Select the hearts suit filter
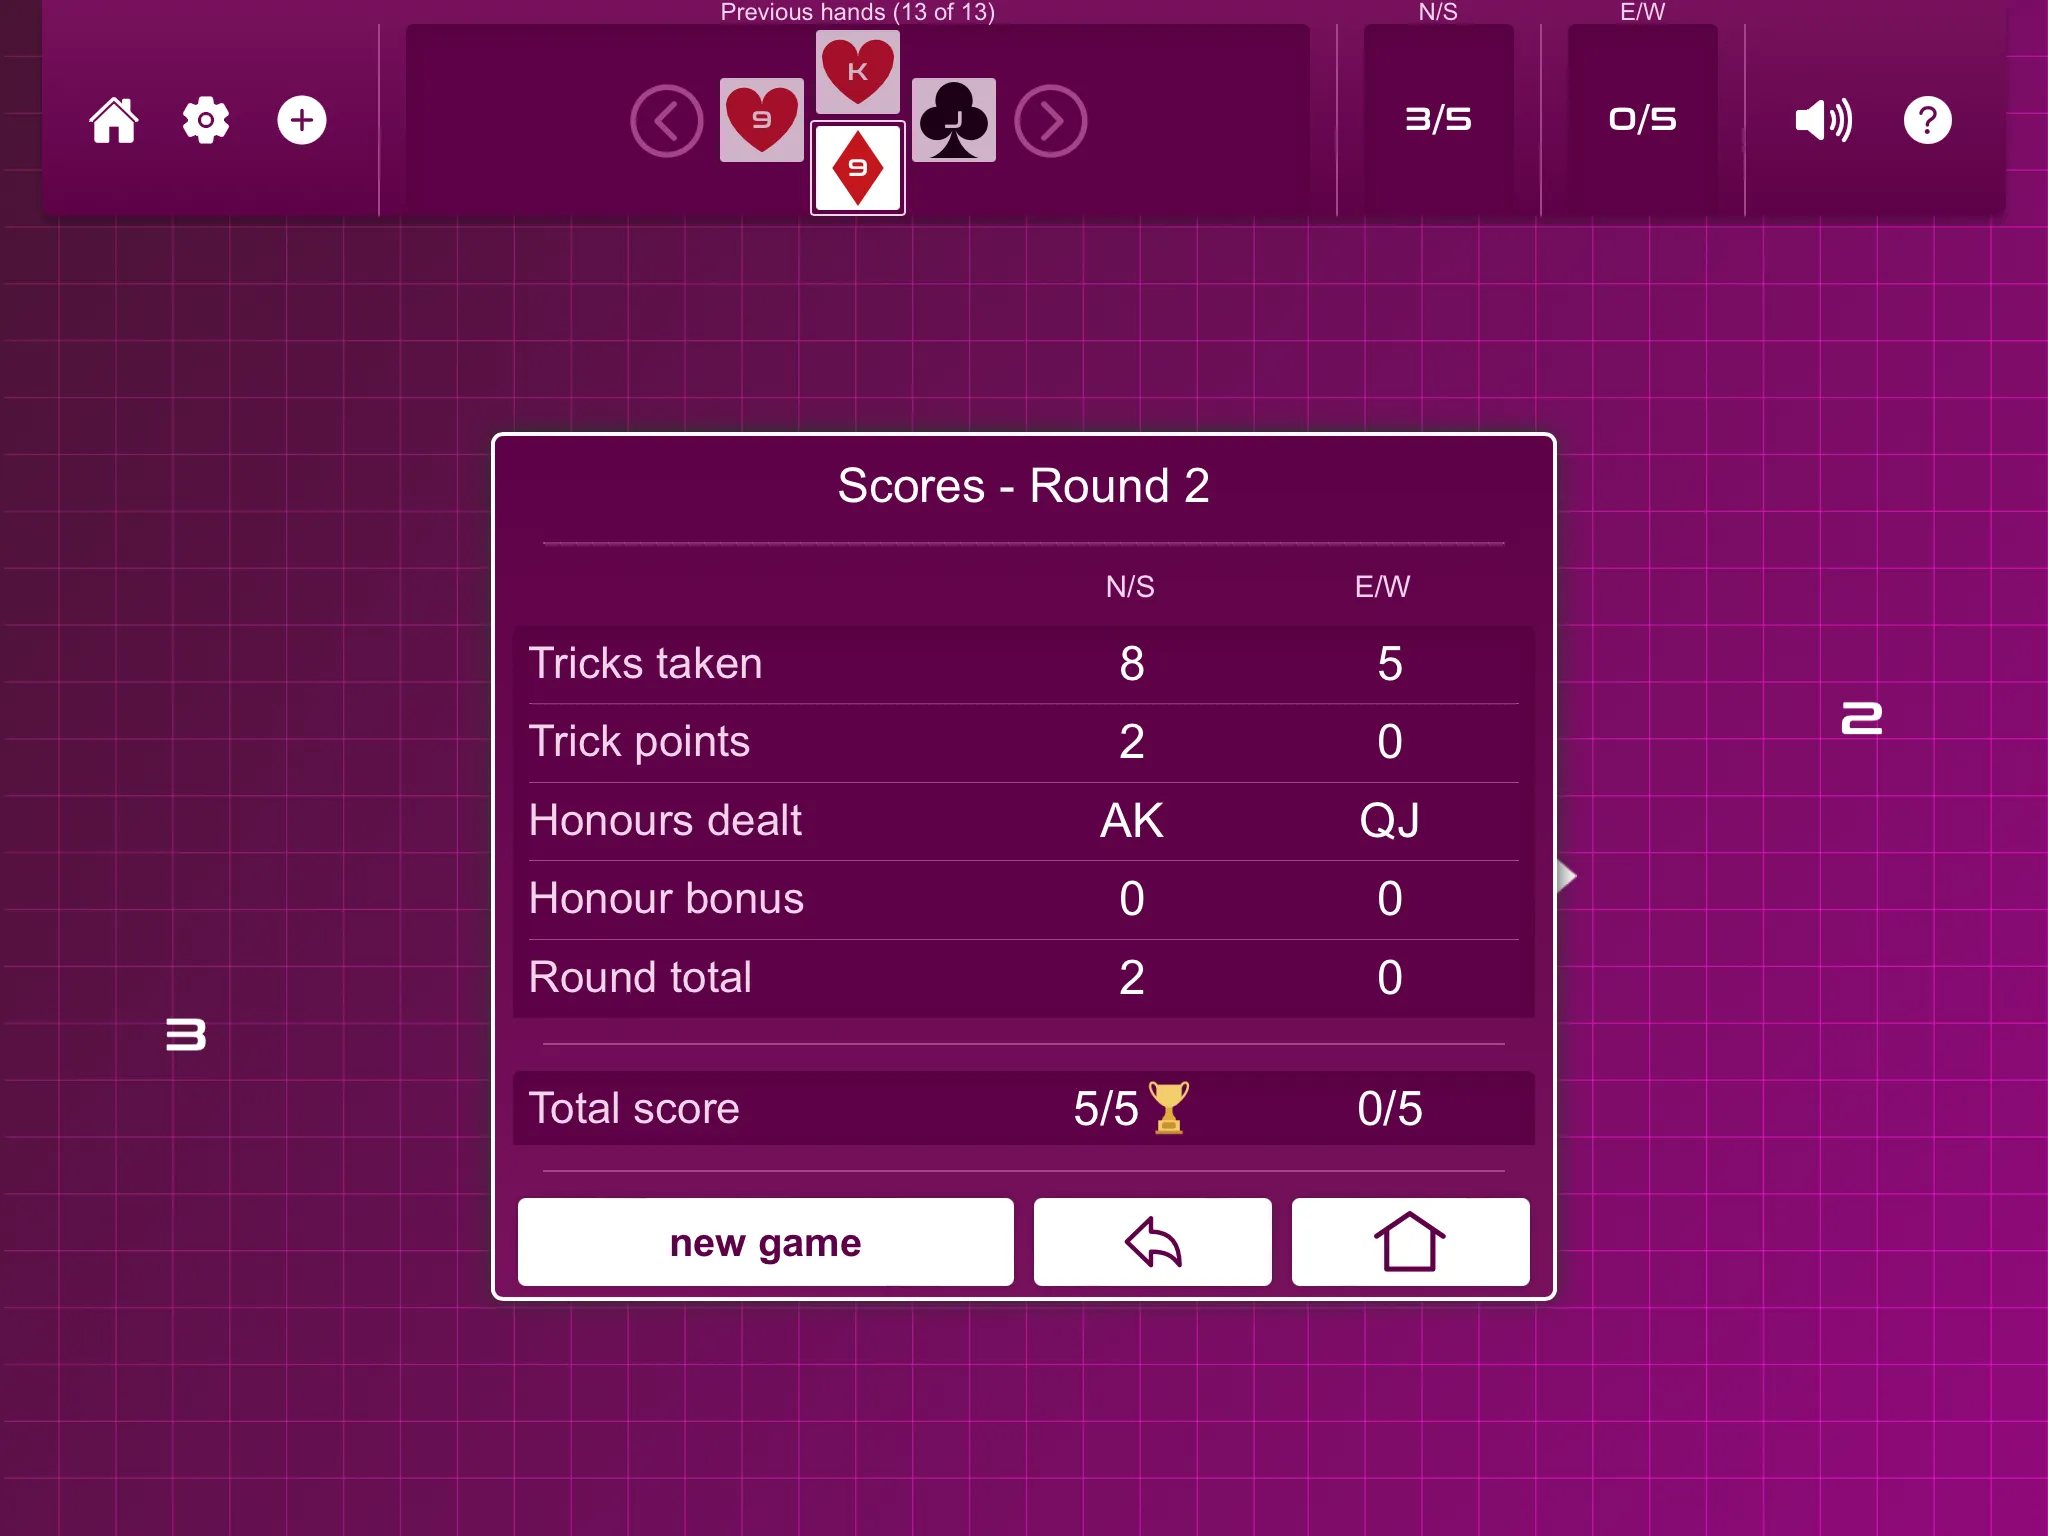 pyautogui.click(x=758, y=123)
